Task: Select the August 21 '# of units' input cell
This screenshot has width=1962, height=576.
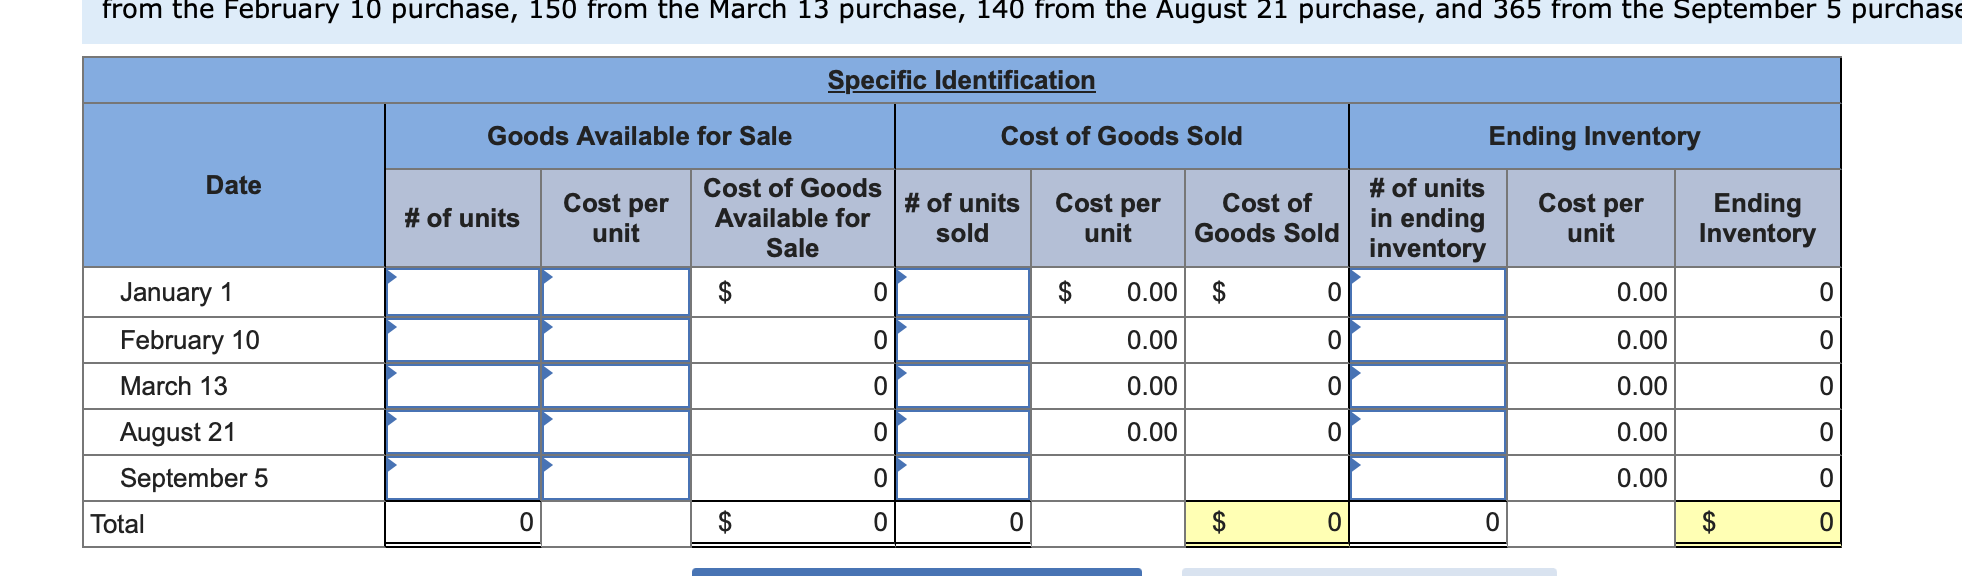Action: click(462, 432)
